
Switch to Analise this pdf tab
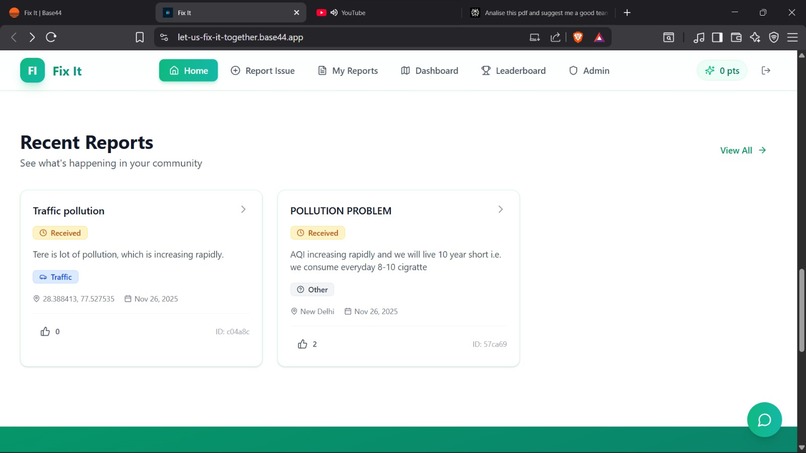[540, 13]
